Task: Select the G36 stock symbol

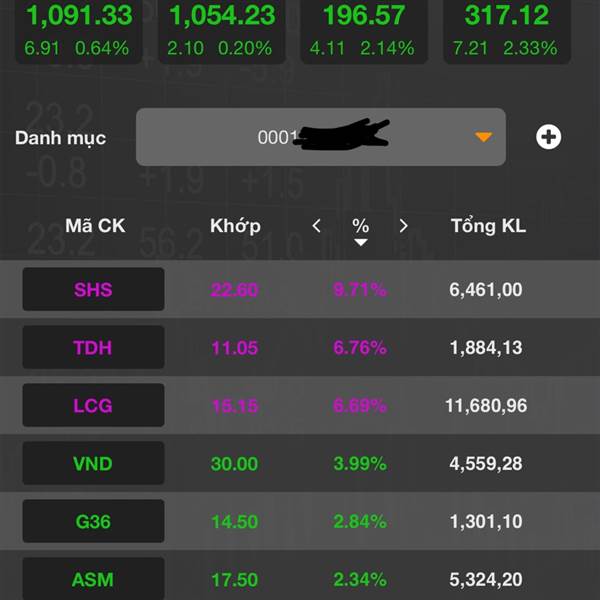Action: pos(93,521)
